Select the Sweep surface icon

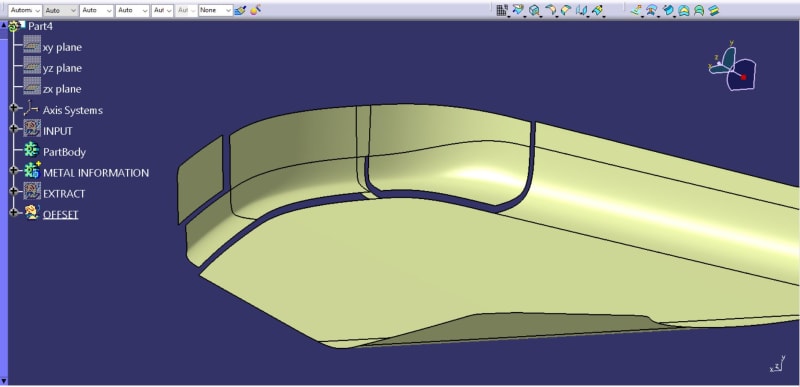(x=550, y=10)
